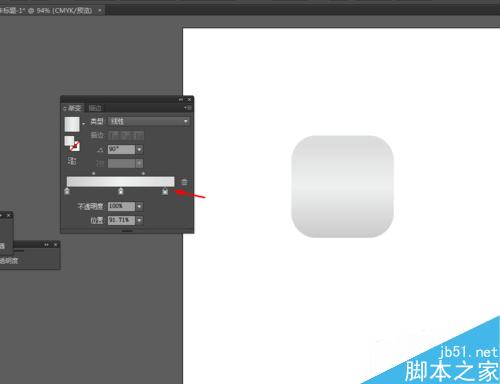The width and height of the screenshot is (500, 384).
Task: Open the 类型 (Type) dropdown showing 线性
Action: (x=149, y=121)
